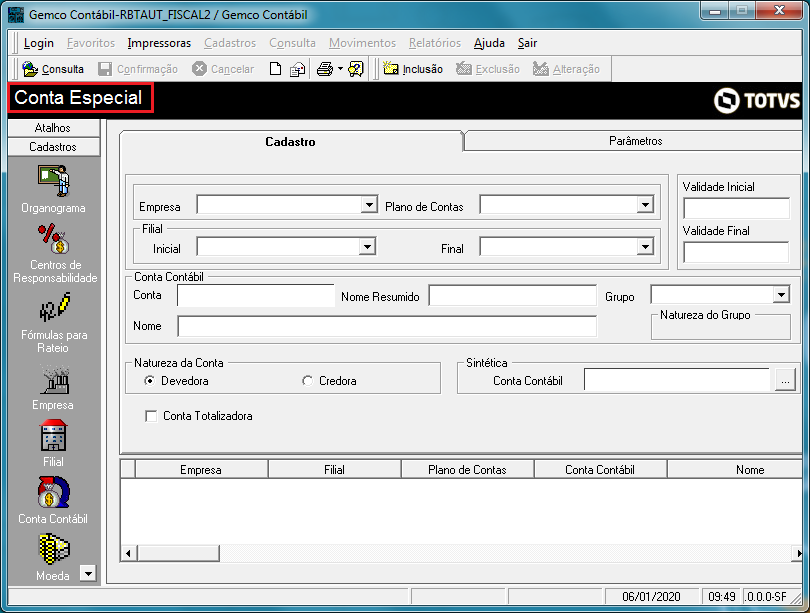Expand the Filial Final dropdown
Viewport: 810px width, 613px height.
(645, 247)
